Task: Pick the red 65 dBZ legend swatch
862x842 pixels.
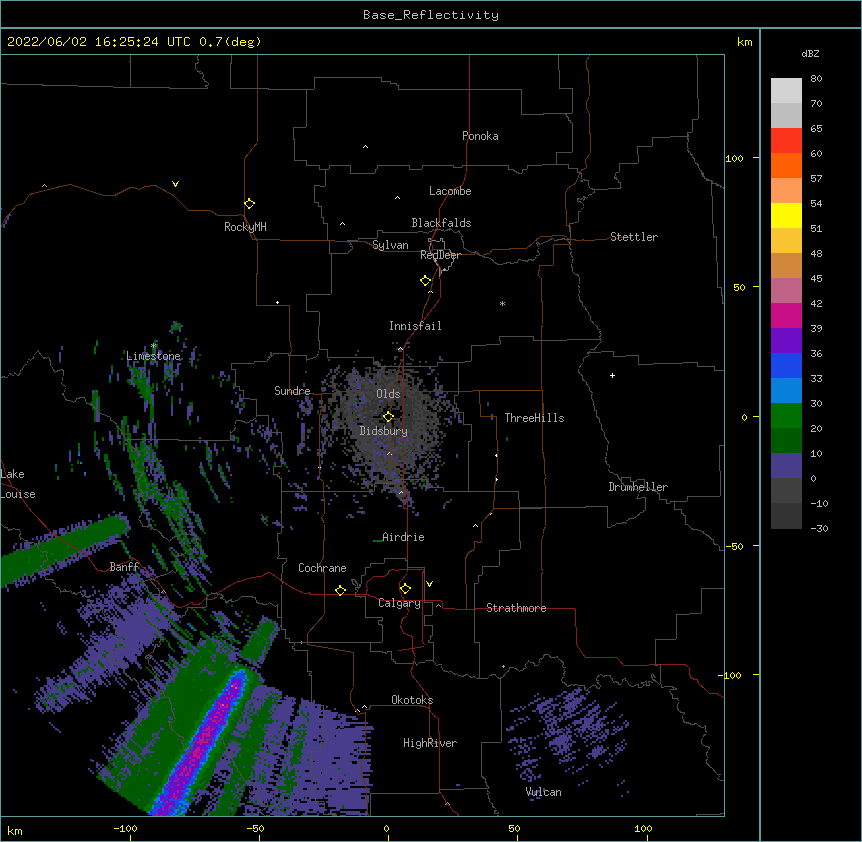Action: point(786,140)
